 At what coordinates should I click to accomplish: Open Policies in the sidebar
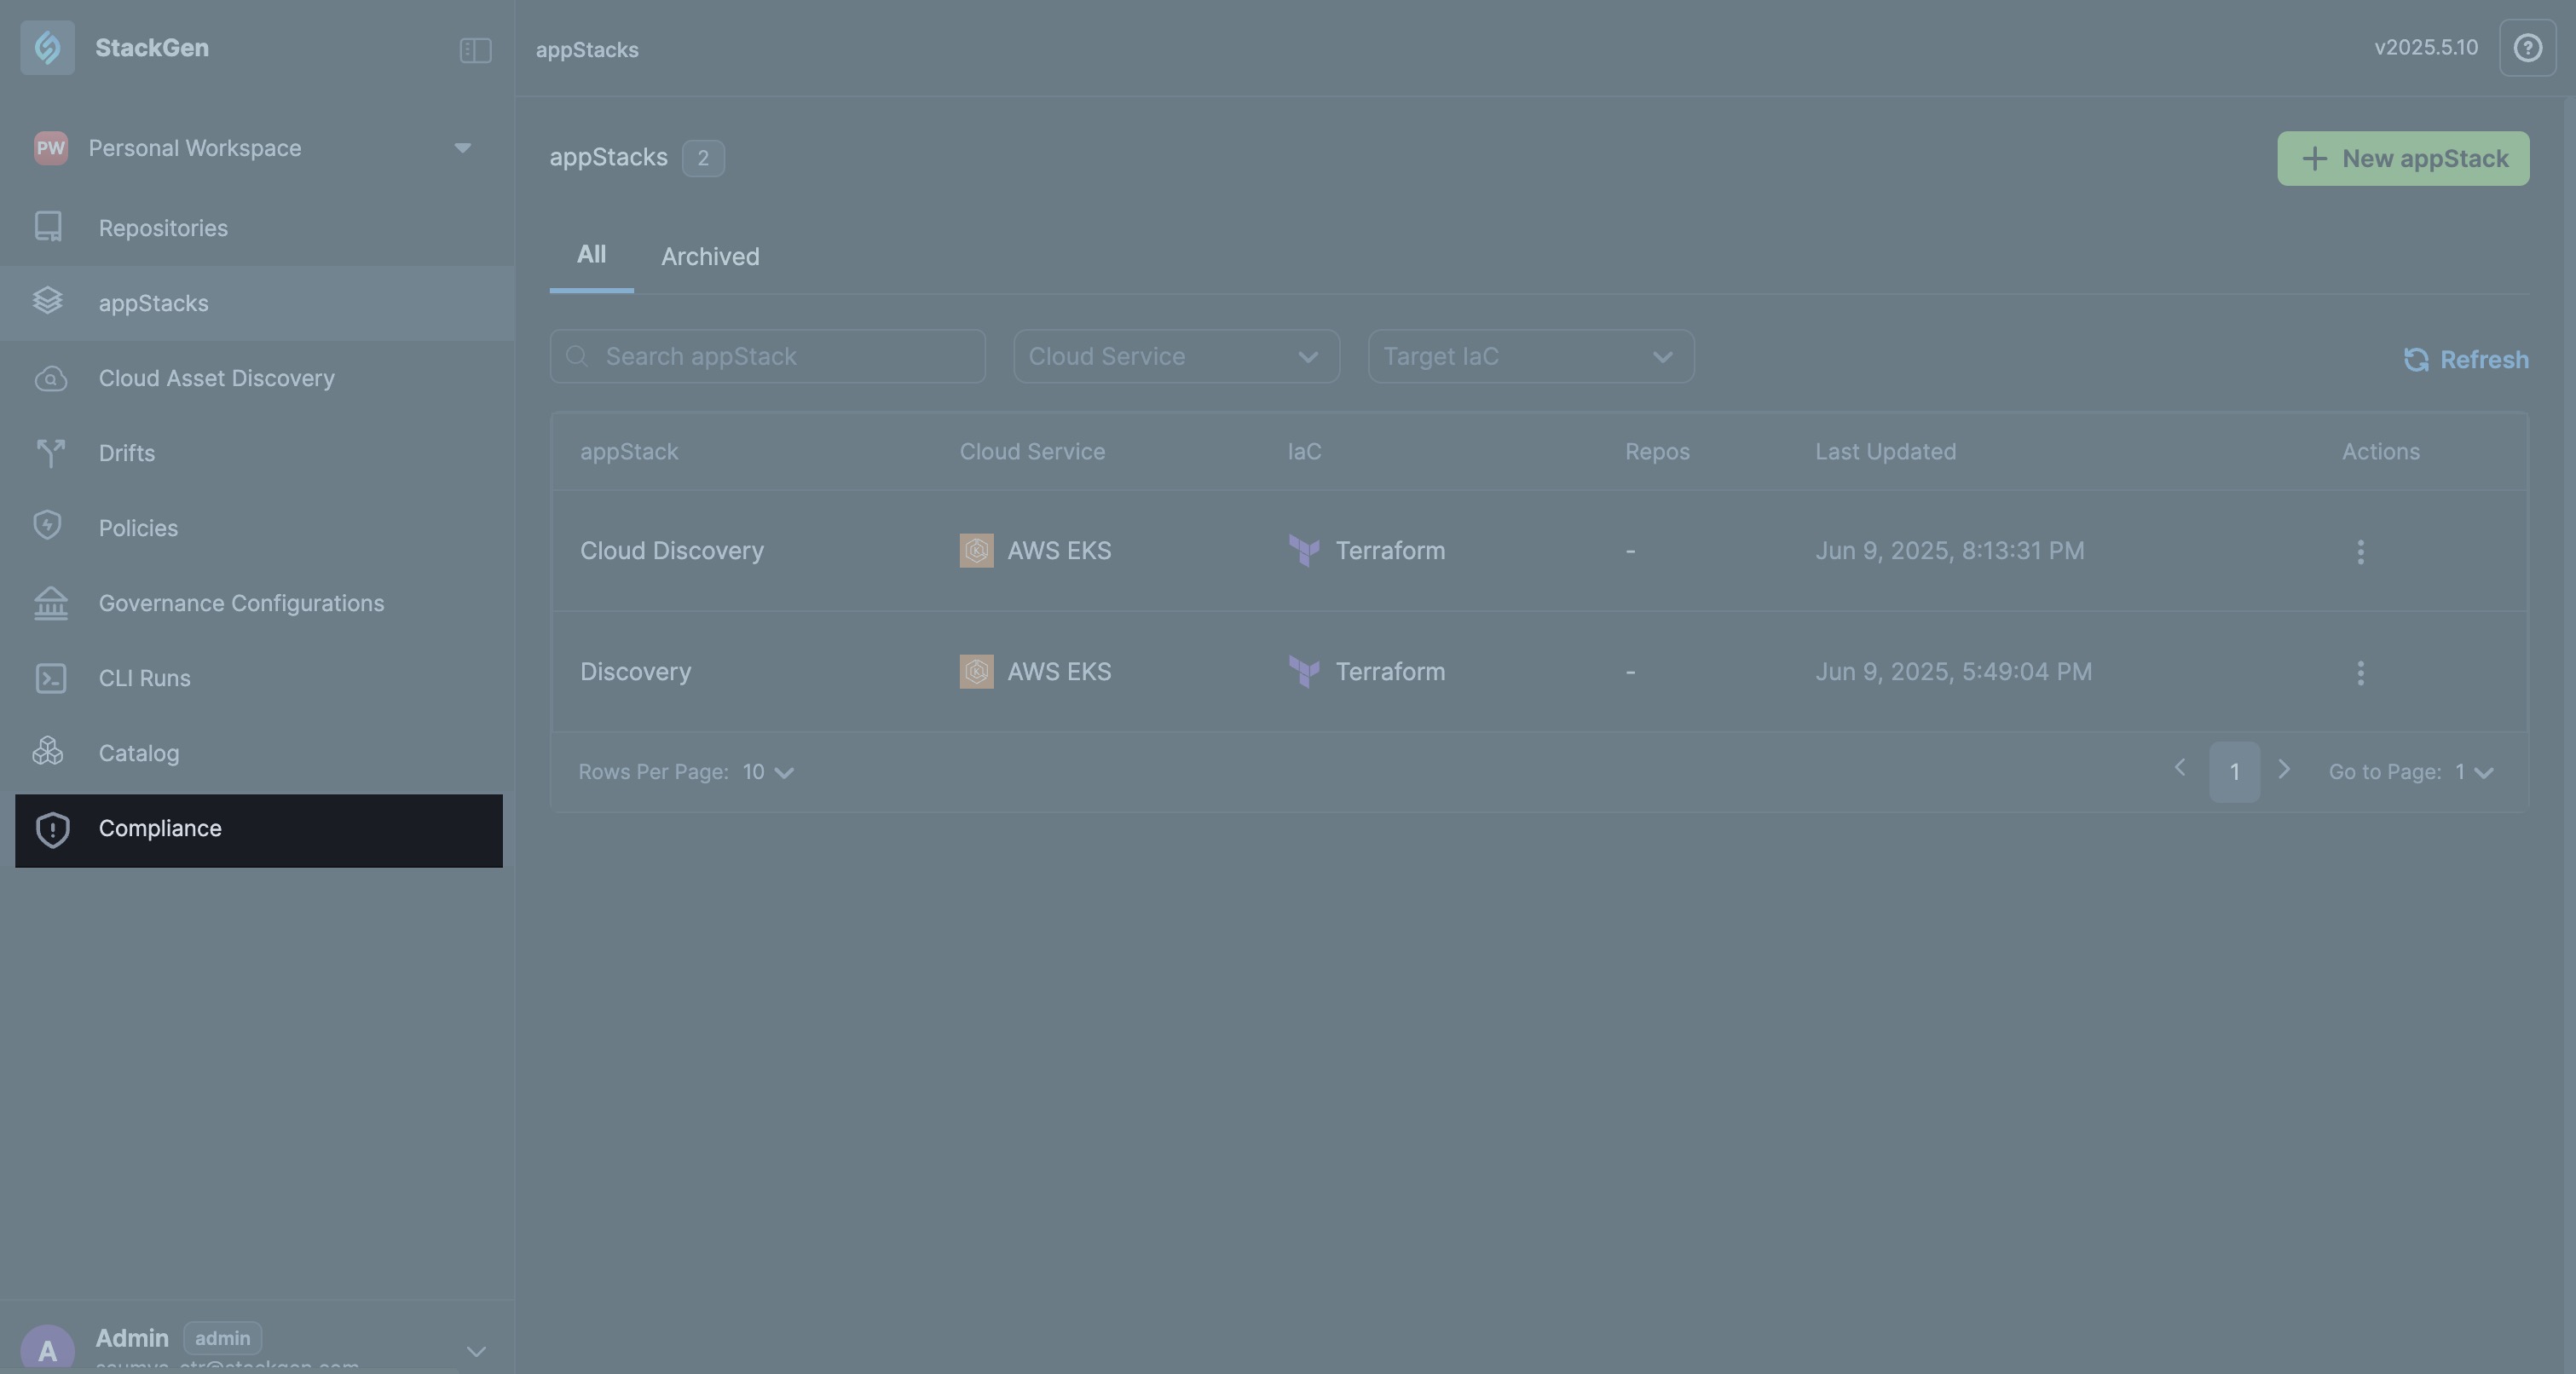(257, 528)
